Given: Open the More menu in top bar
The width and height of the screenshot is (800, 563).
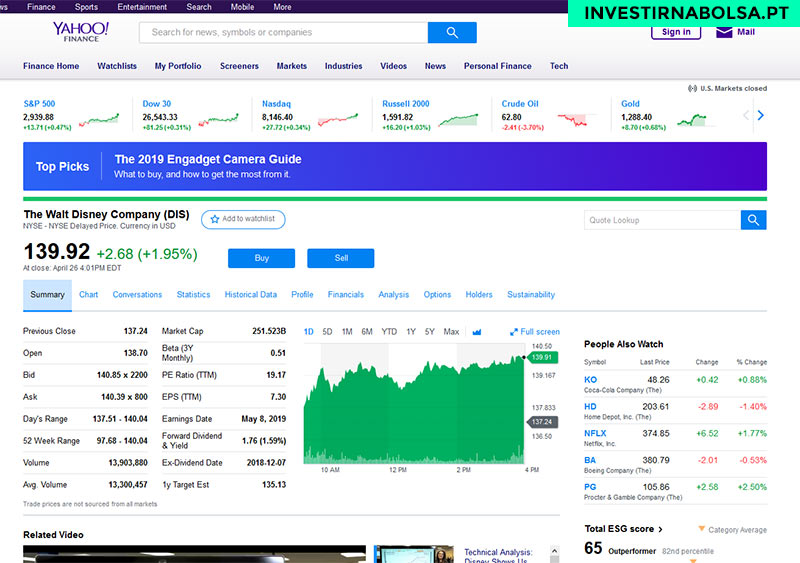Looking at the screenshot, I should point(282,7).
